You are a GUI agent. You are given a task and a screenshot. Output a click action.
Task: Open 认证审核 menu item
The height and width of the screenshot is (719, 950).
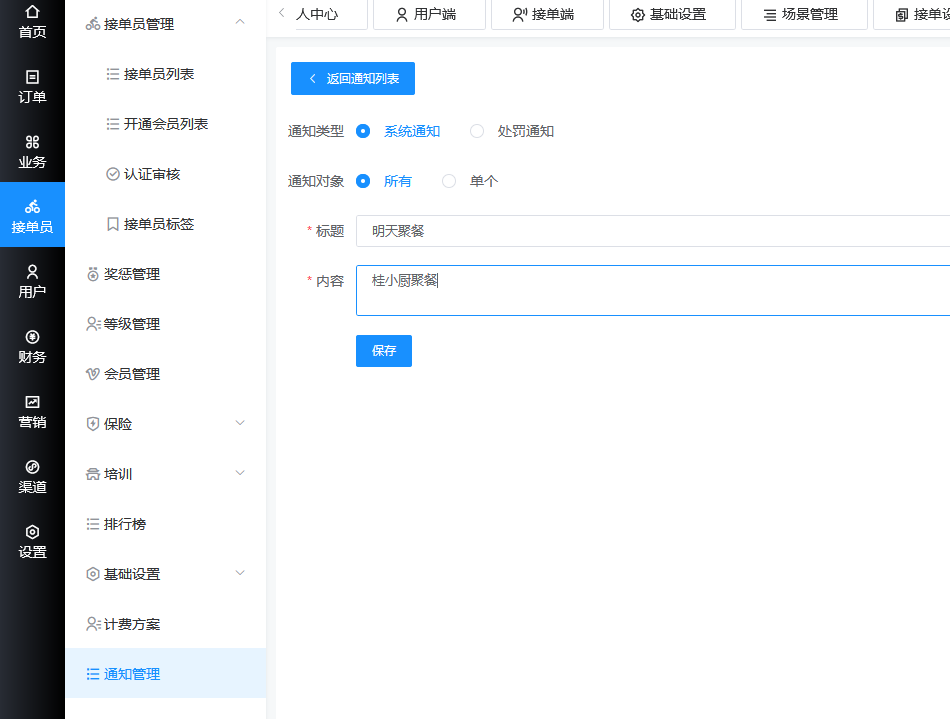[165, 174]
